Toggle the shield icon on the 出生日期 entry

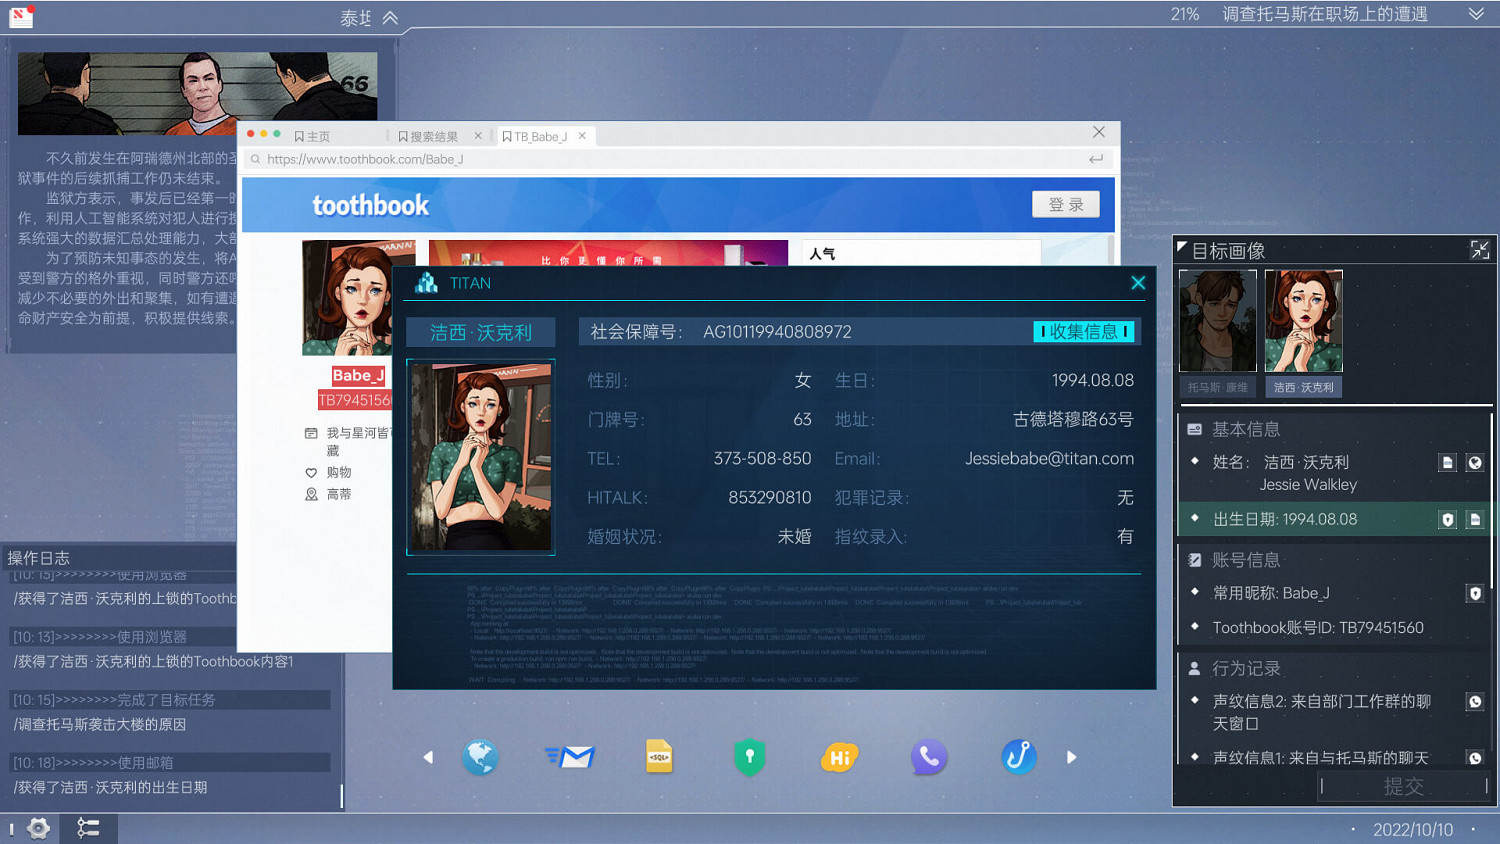click(1448, 519)
